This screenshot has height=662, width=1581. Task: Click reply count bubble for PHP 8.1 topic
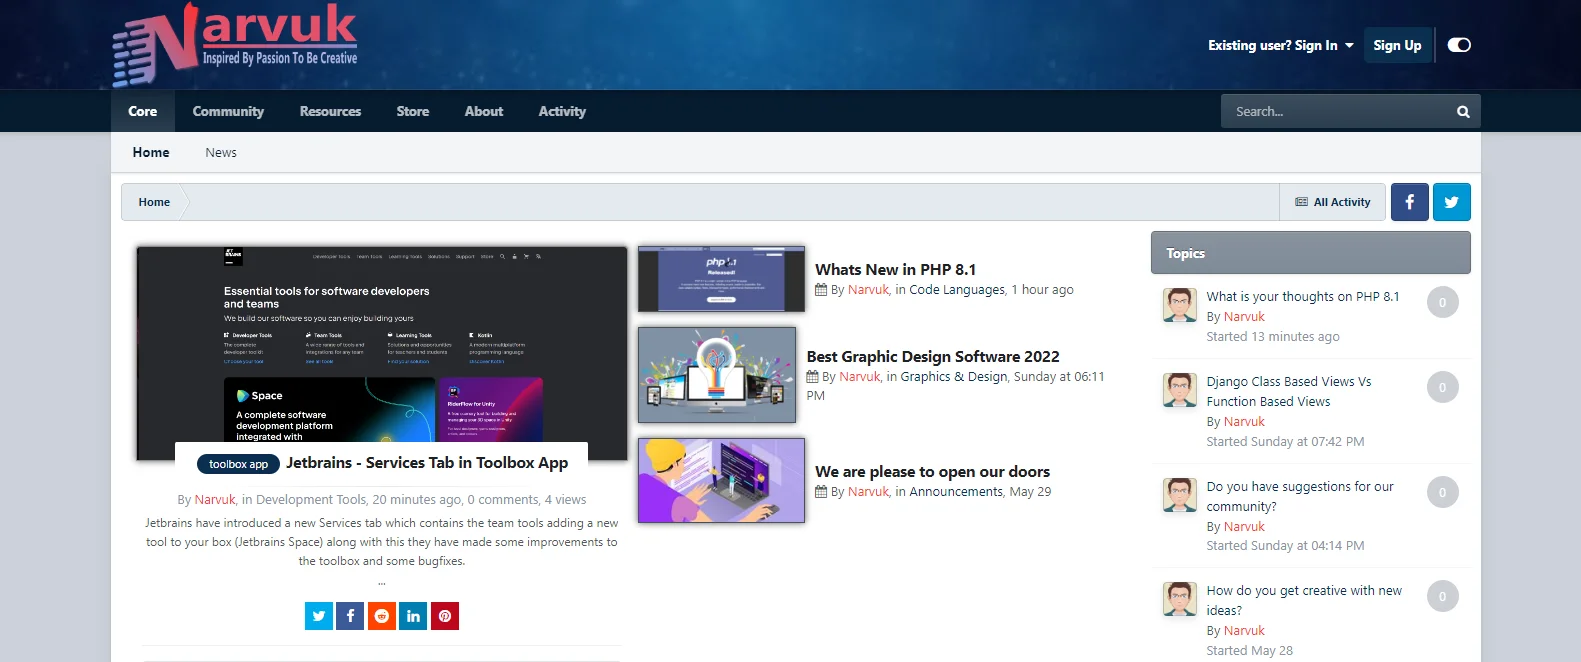[x=1442, y=302]
